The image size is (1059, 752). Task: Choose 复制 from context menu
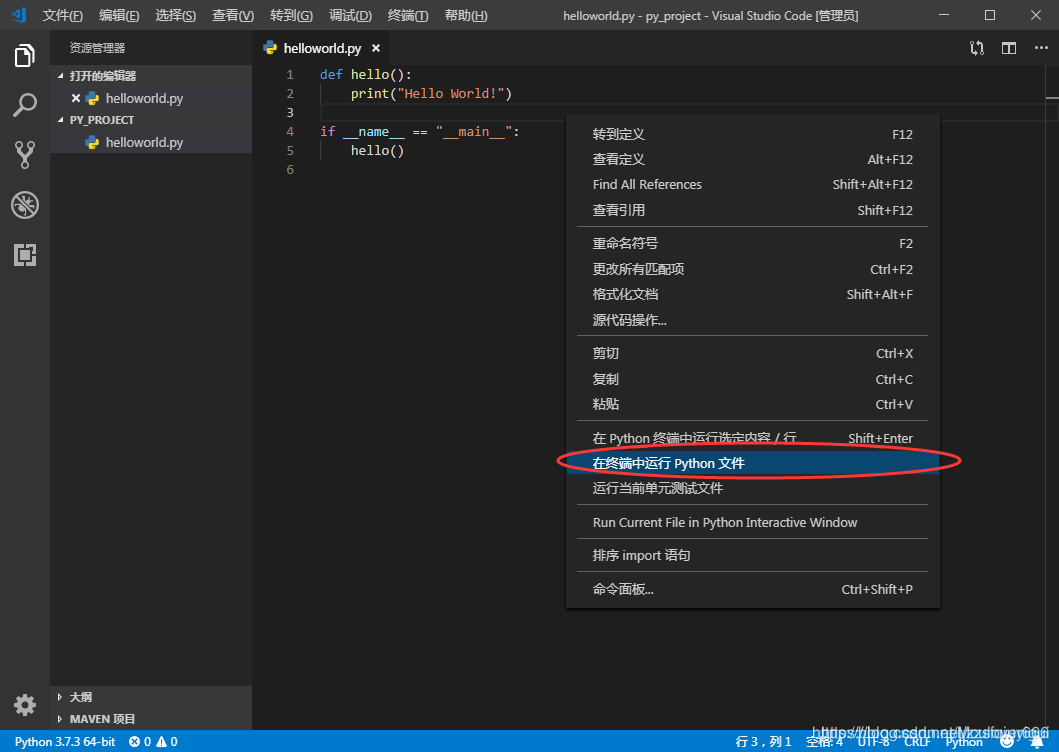coord(752,379)
